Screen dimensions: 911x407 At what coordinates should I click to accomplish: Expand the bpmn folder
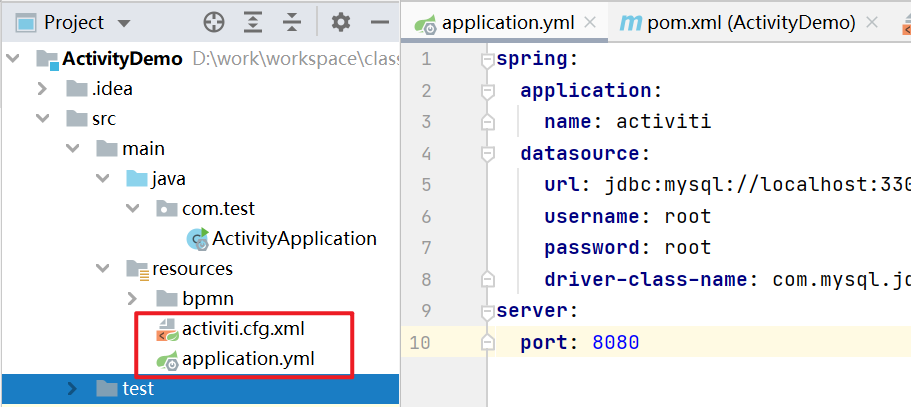coord(132,299)
